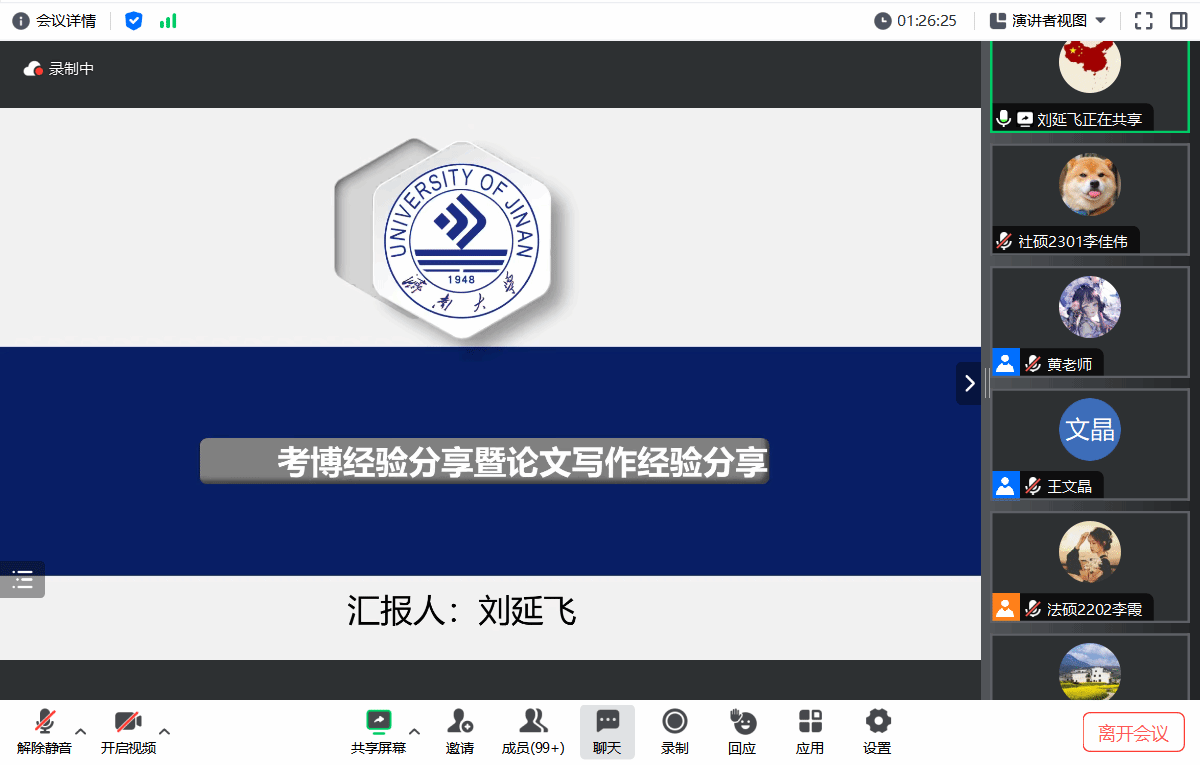Expand video options arrow beside 开启视频
This screenshot has width=1200, height=765.
(x=165, y=731)
